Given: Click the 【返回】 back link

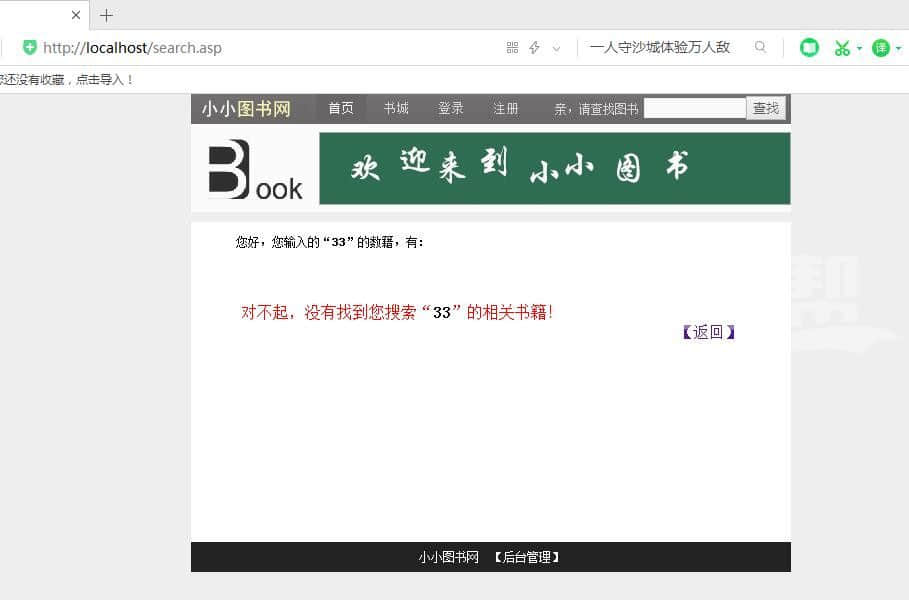Looking at the screenshot, I should click(708, 332).
